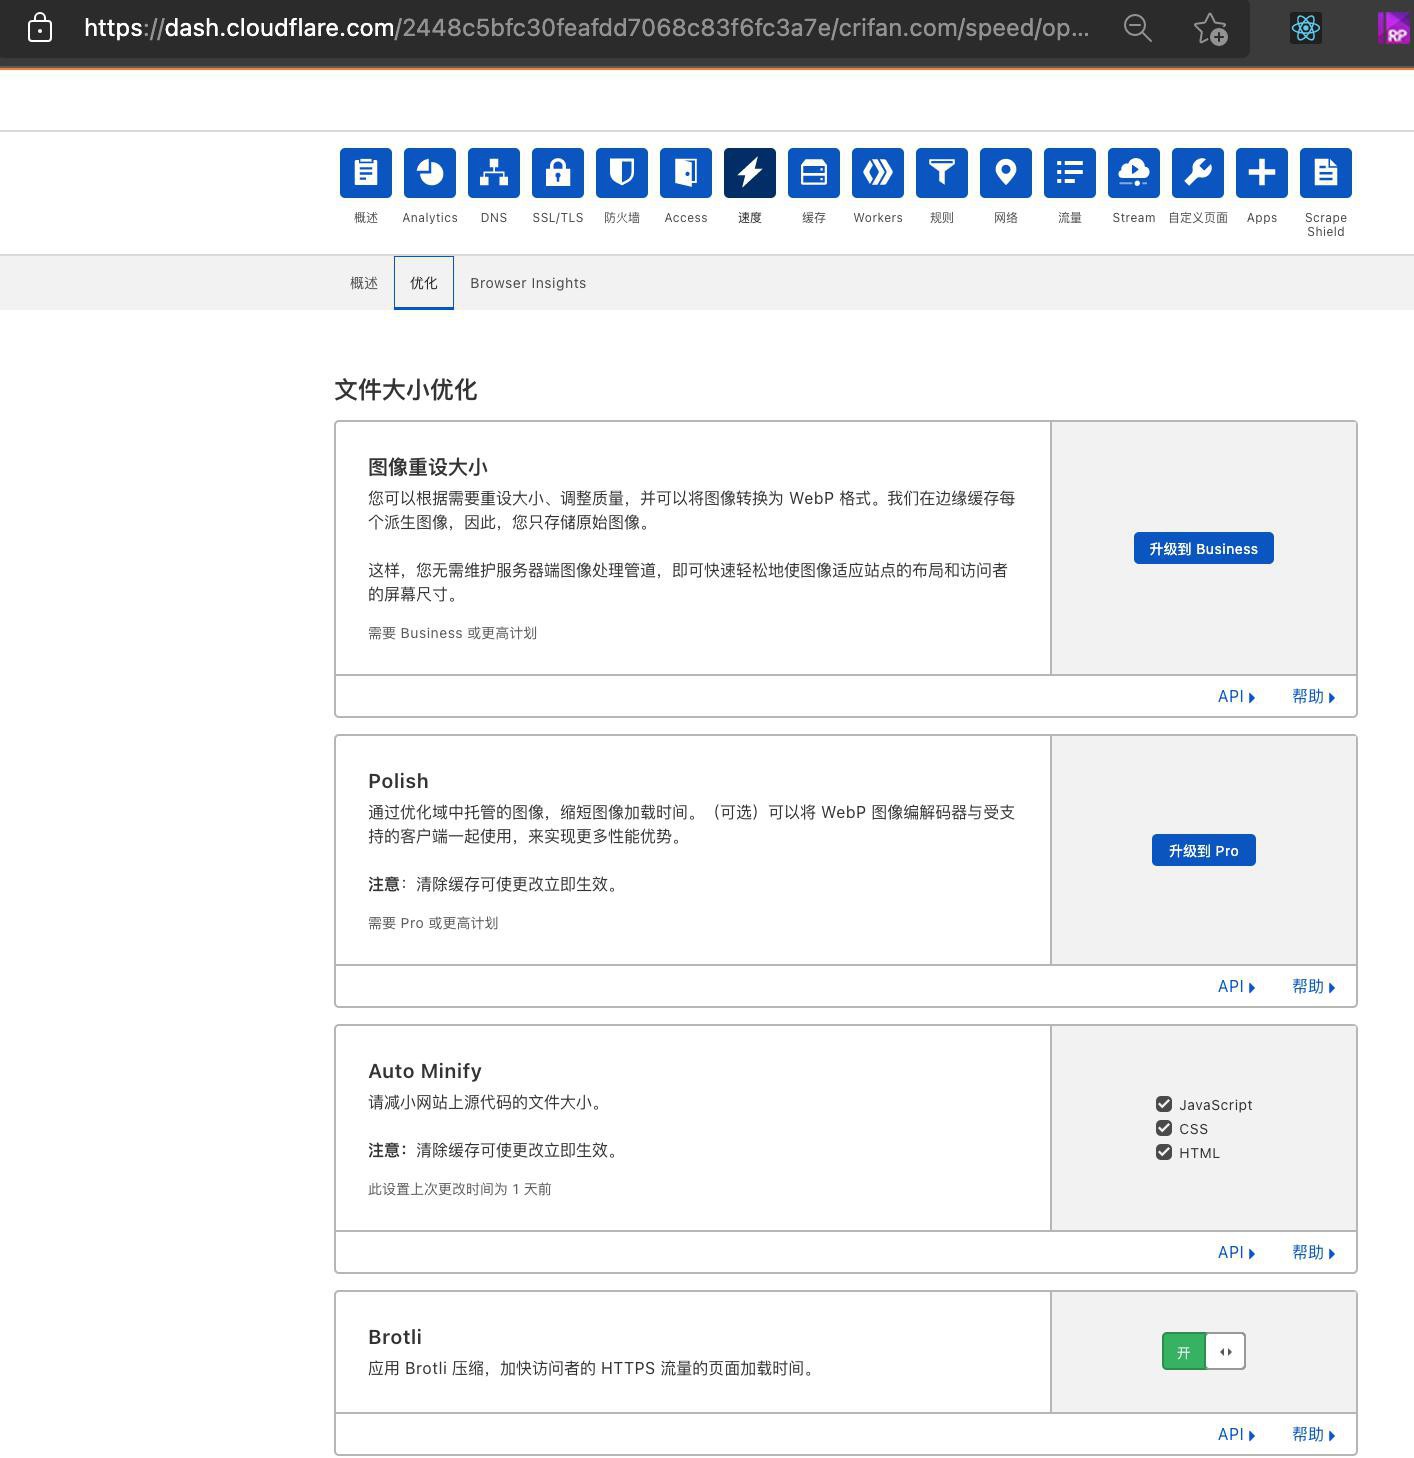Click the Brotli title text
The height and width of the screenshot is (1458, 1414).
[x=395, y=1337]
